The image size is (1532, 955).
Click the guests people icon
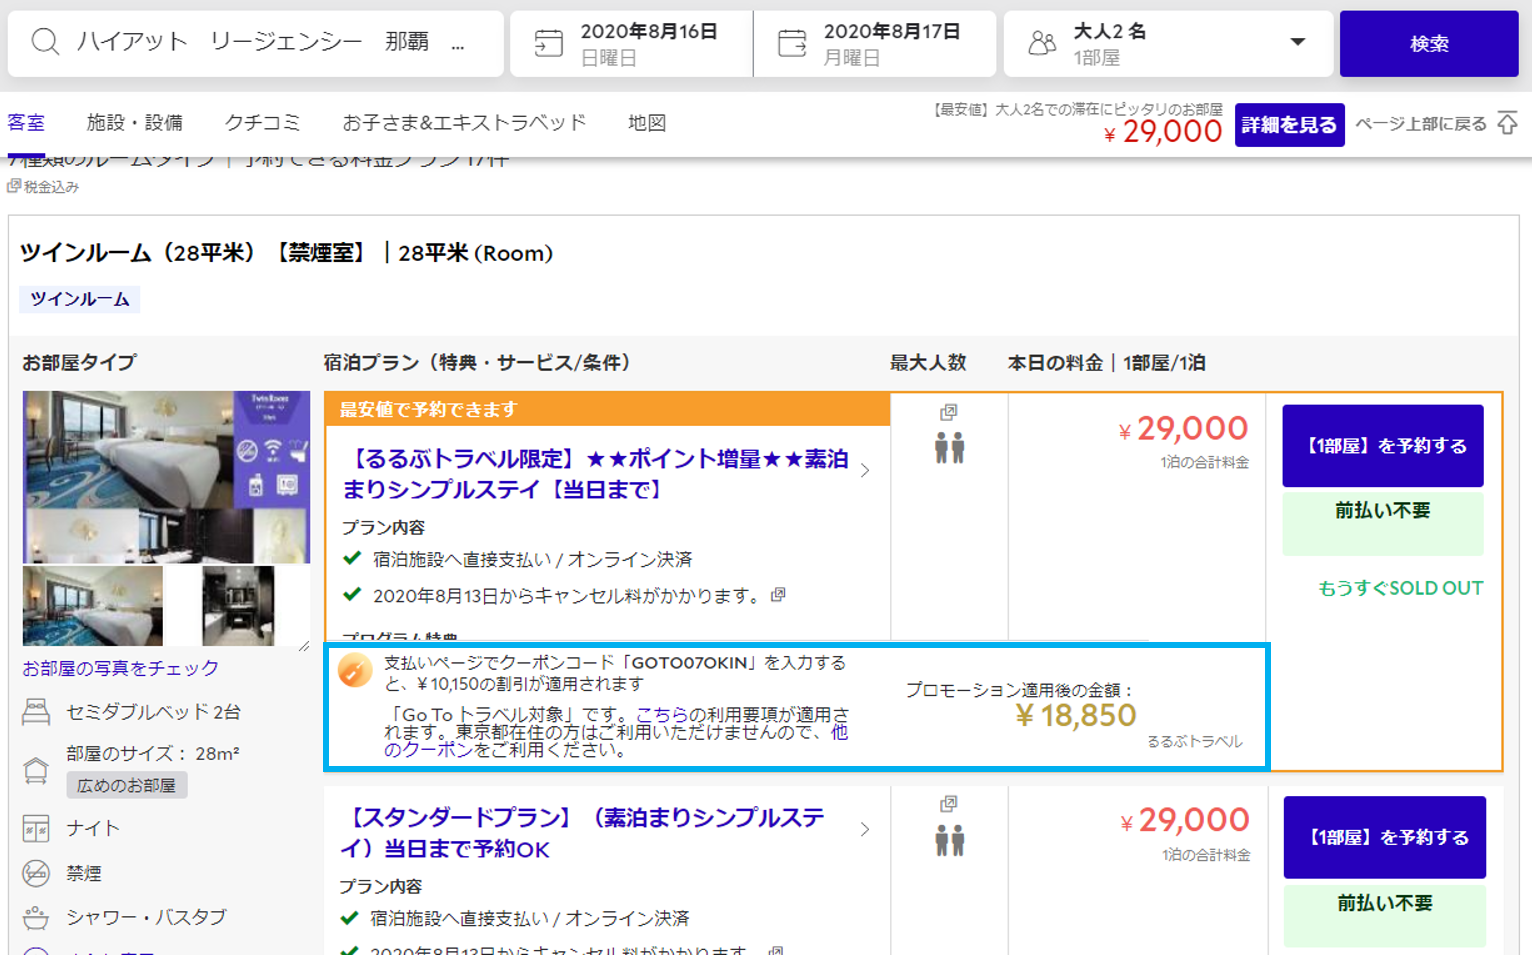1042,43
